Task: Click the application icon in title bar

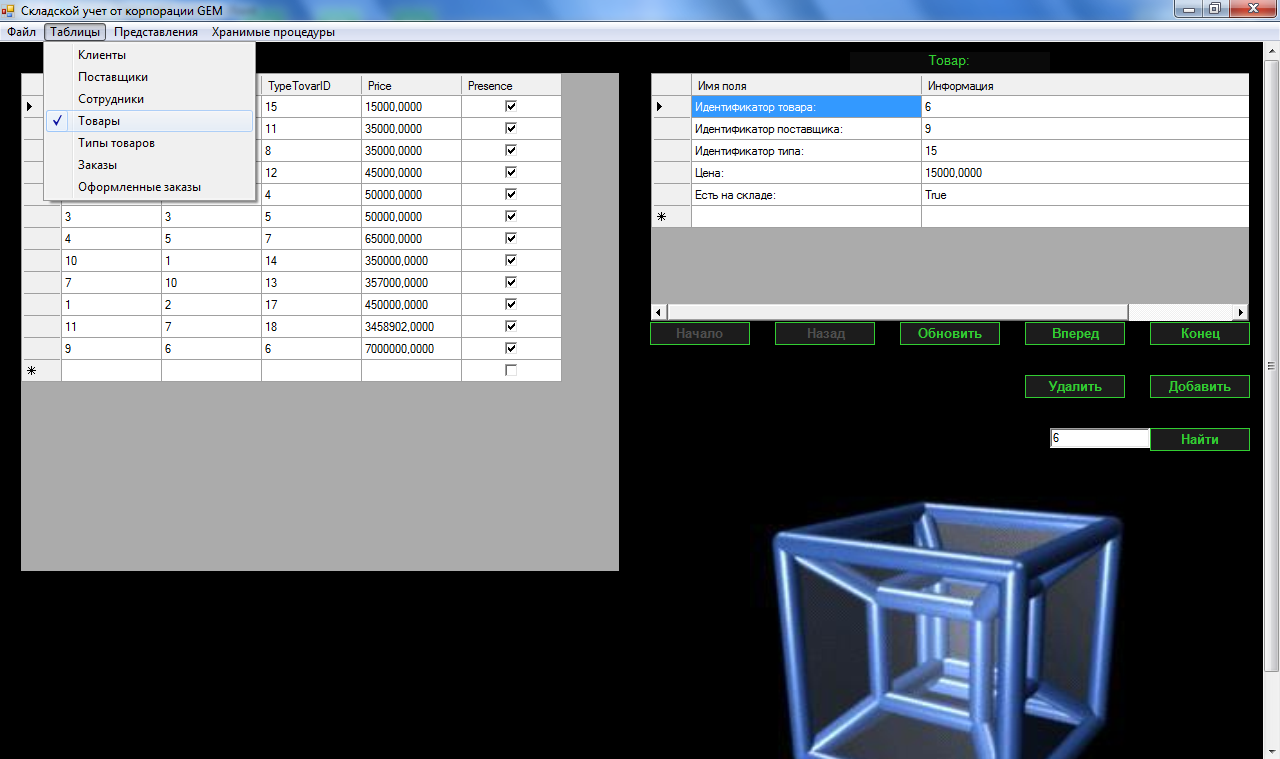Action: (9, 9)
